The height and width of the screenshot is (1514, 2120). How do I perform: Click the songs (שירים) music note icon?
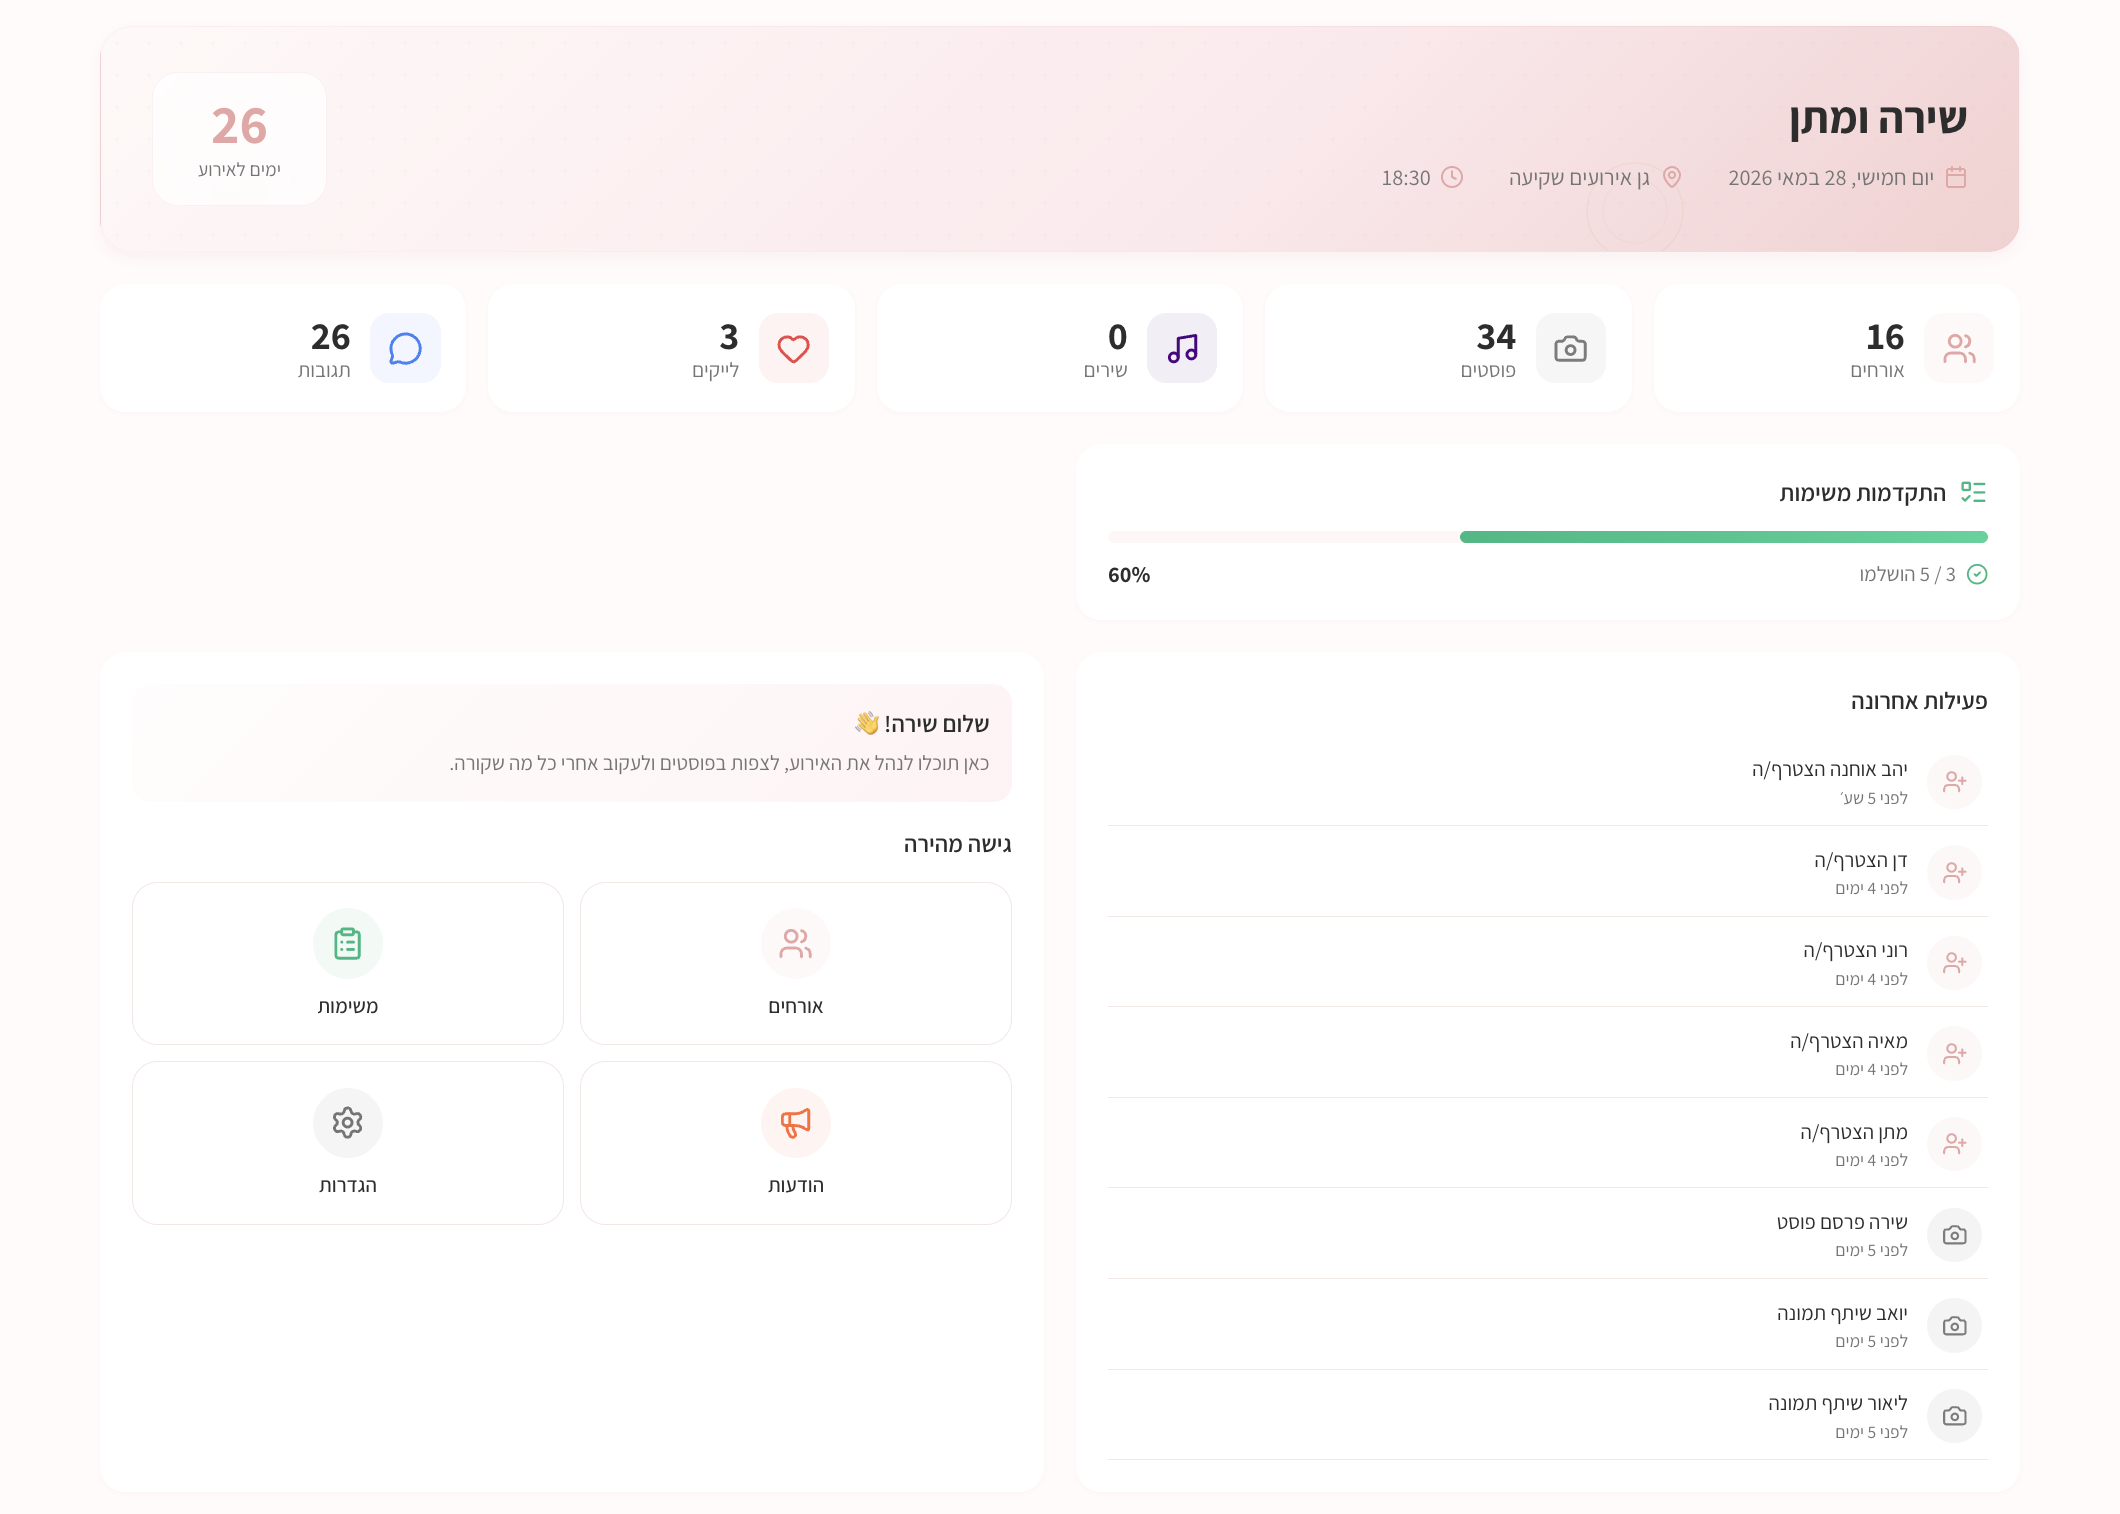[x=1182, y=348]
